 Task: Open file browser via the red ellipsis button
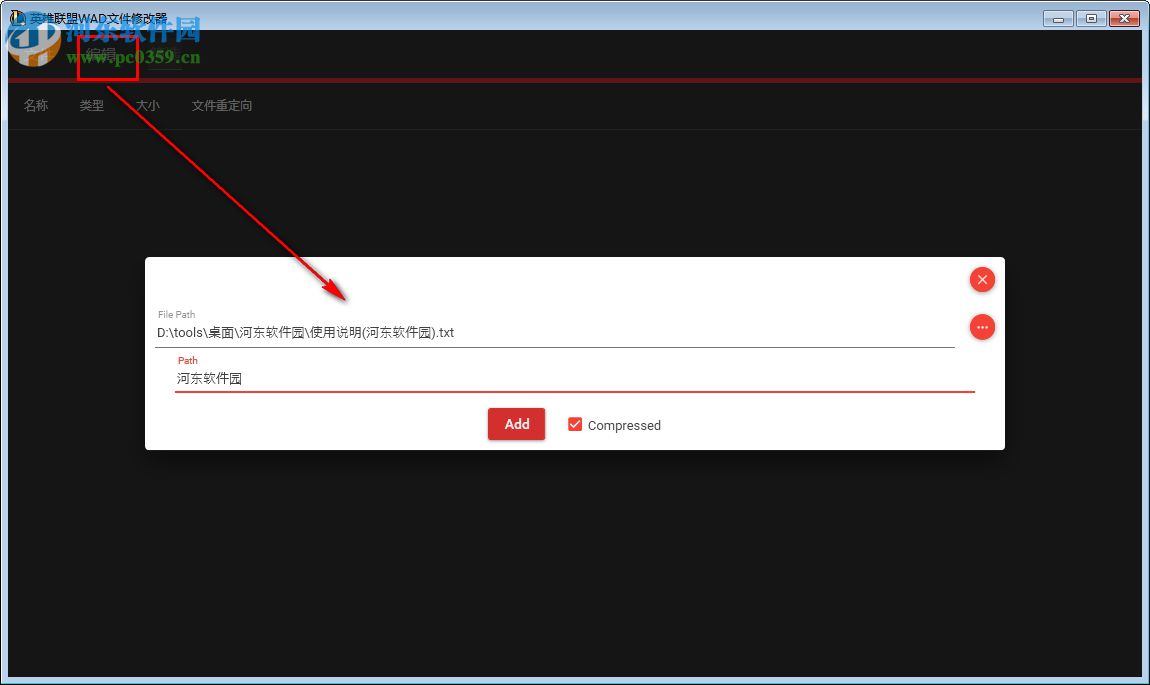click(982, 327)
